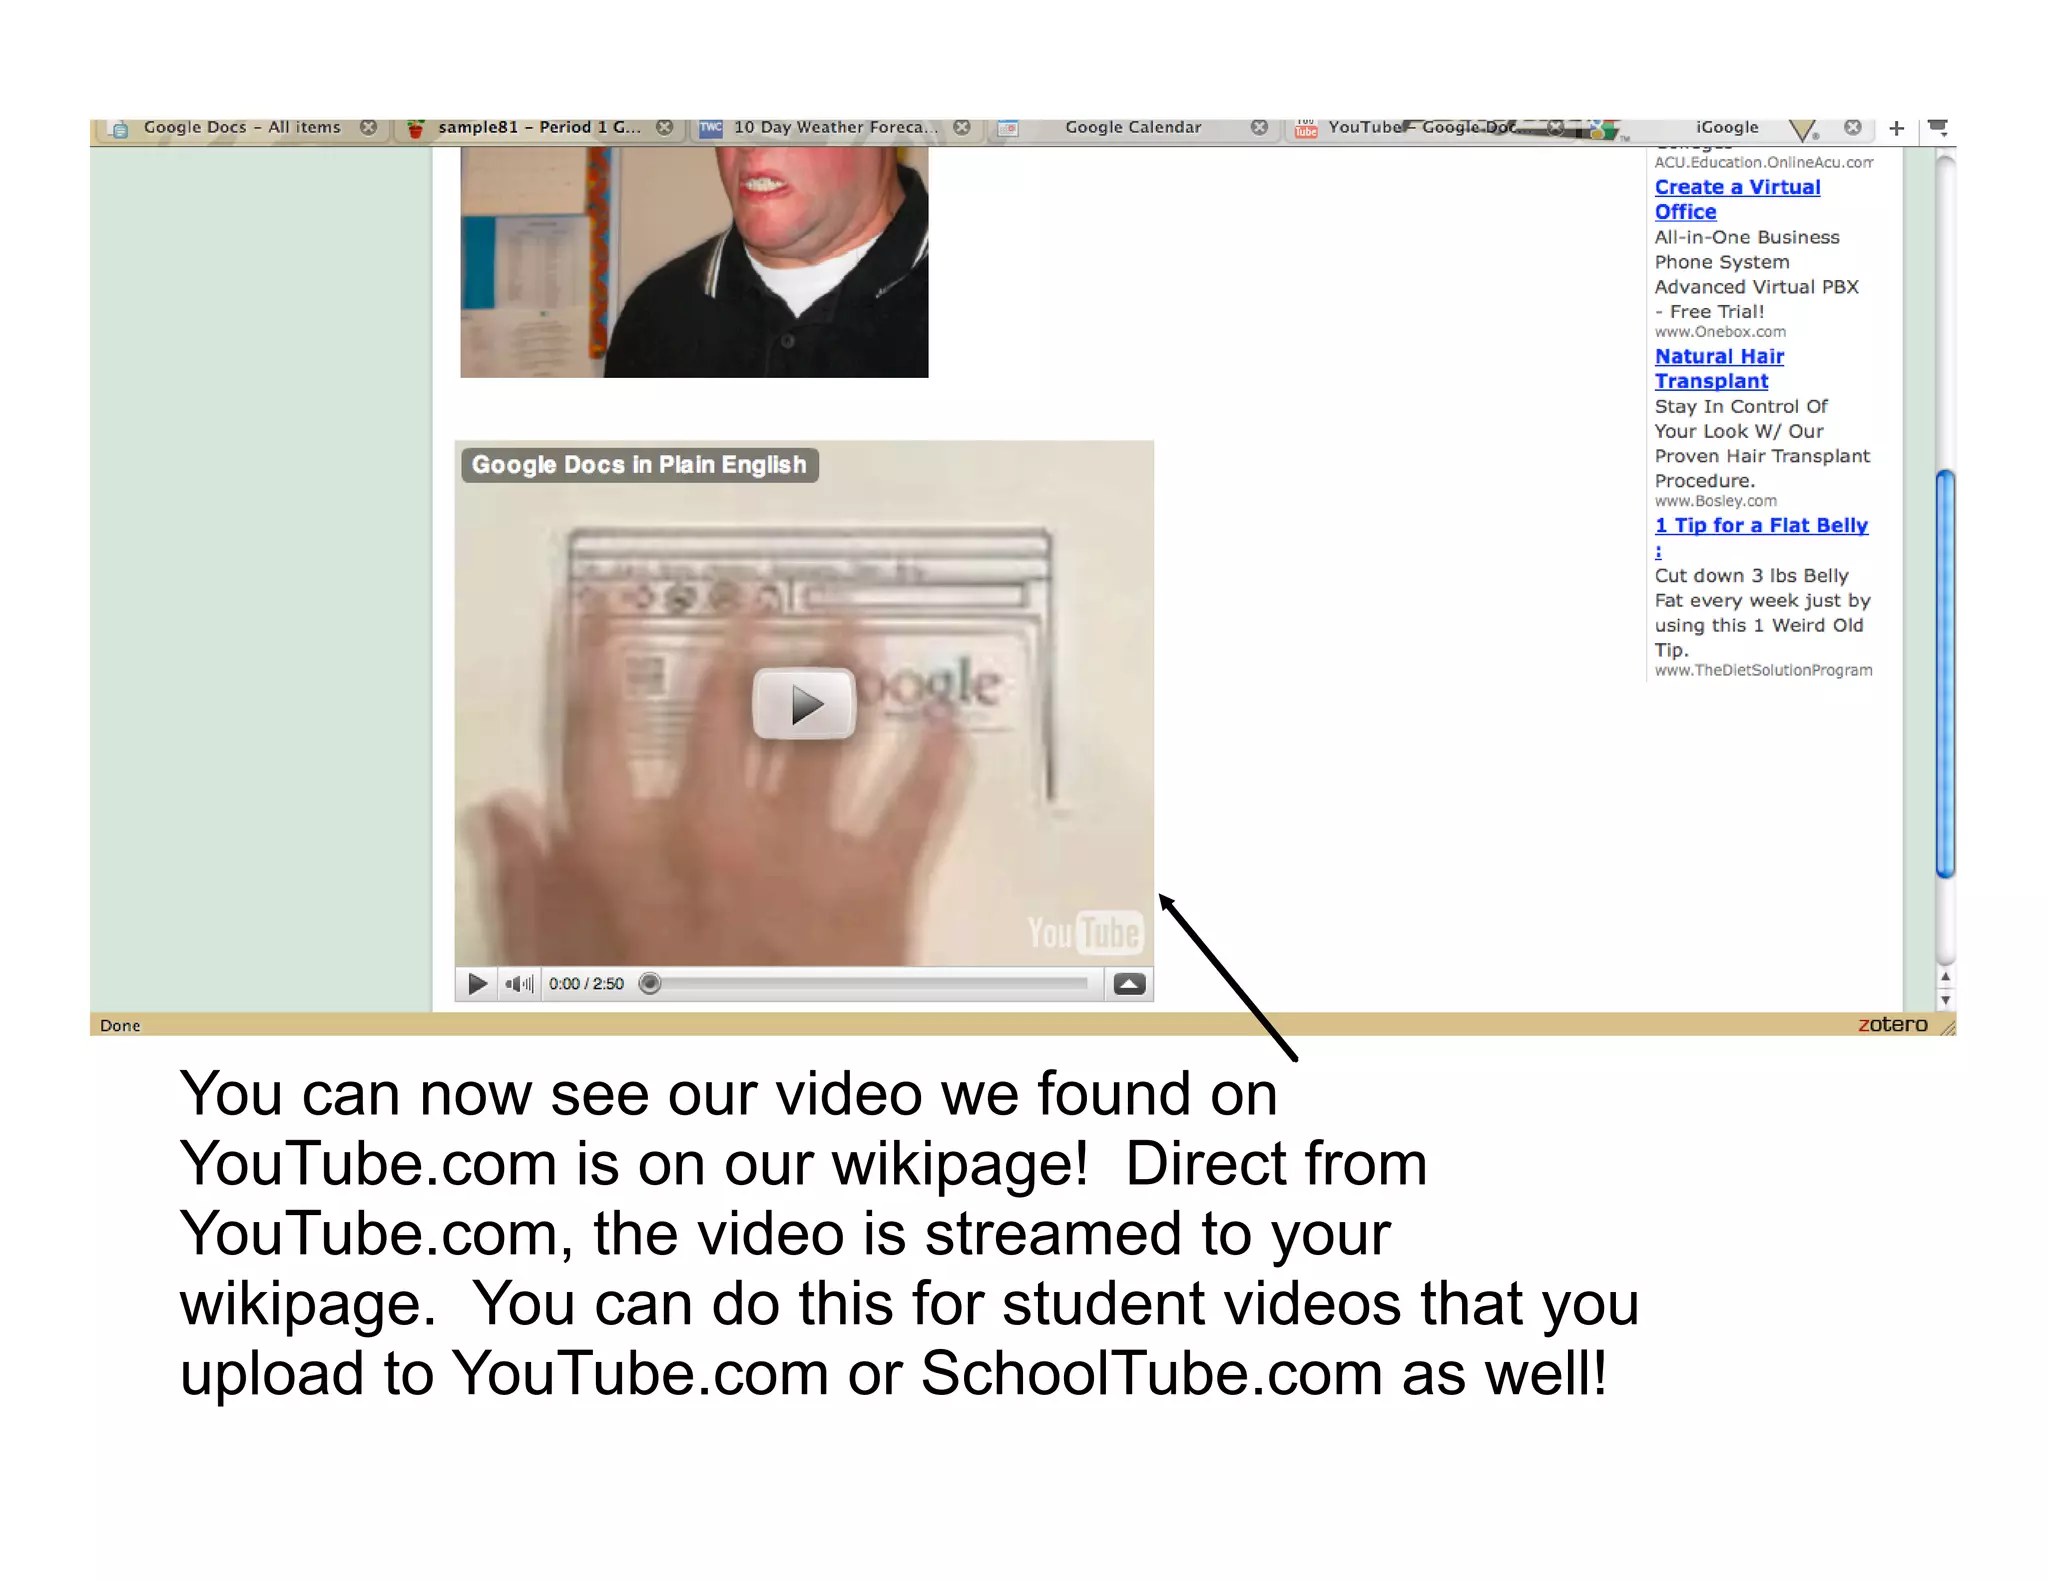This screenshot has width=2048, height=1582.
Task: Click the photo of the man thumbnail
Action: 694,262
